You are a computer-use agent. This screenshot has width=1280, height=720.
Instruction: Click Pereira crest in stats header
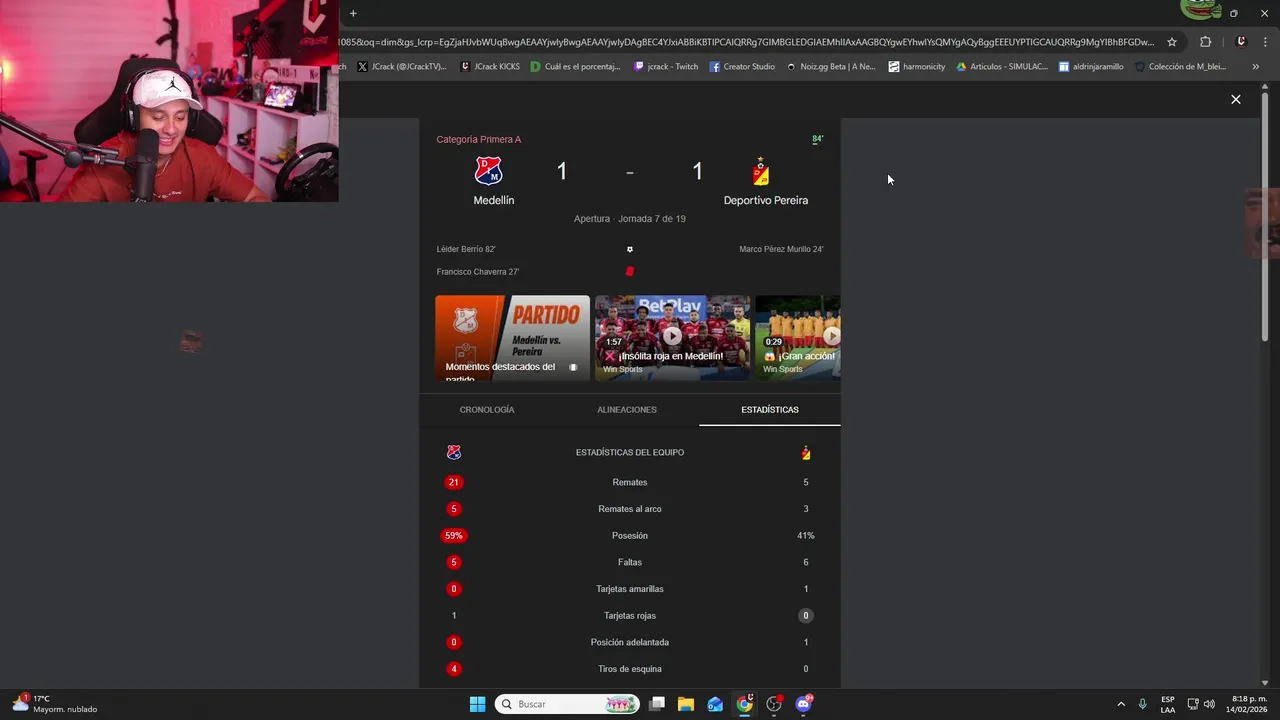(806, 453)
